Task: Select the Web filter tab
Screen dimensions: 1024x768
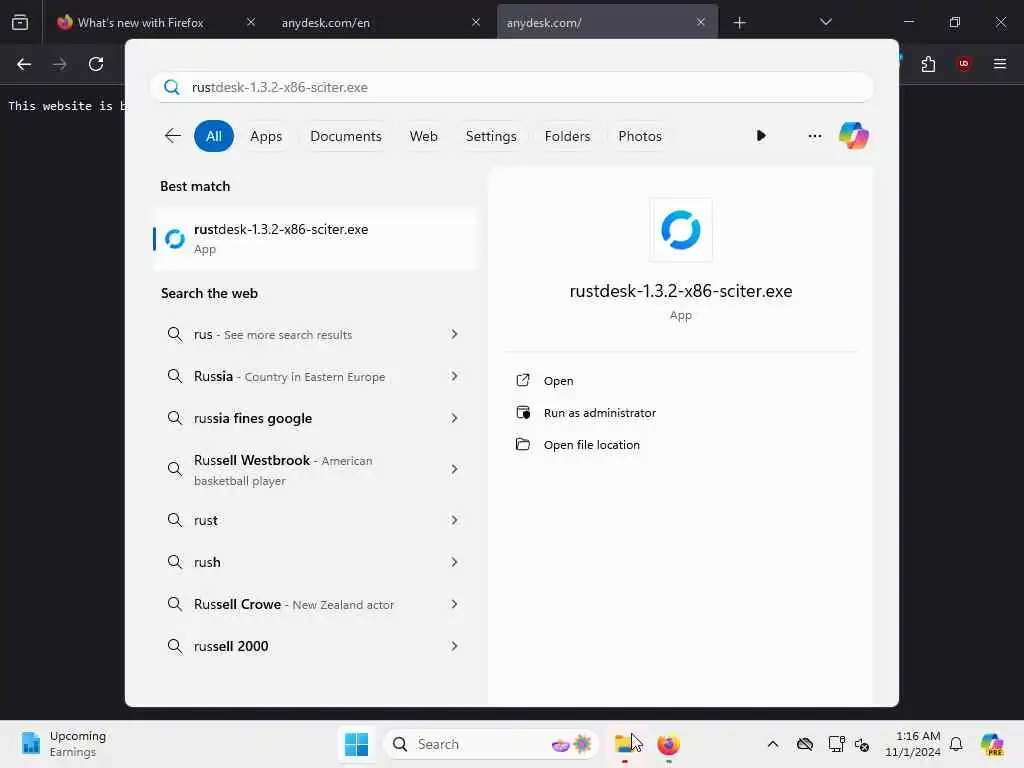Action: (423, 136)
